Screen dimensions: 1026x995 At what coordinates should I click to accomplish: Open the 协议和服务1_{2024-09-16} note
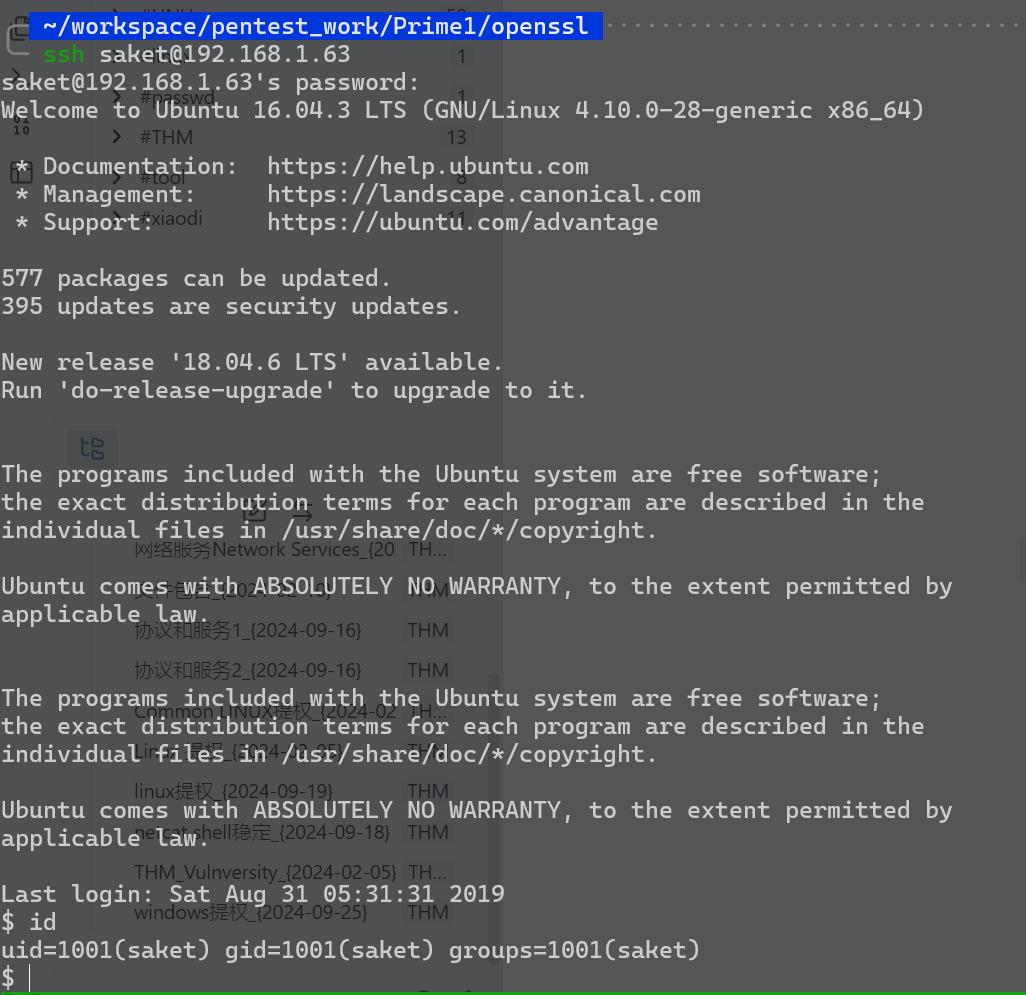coord(247,631)
